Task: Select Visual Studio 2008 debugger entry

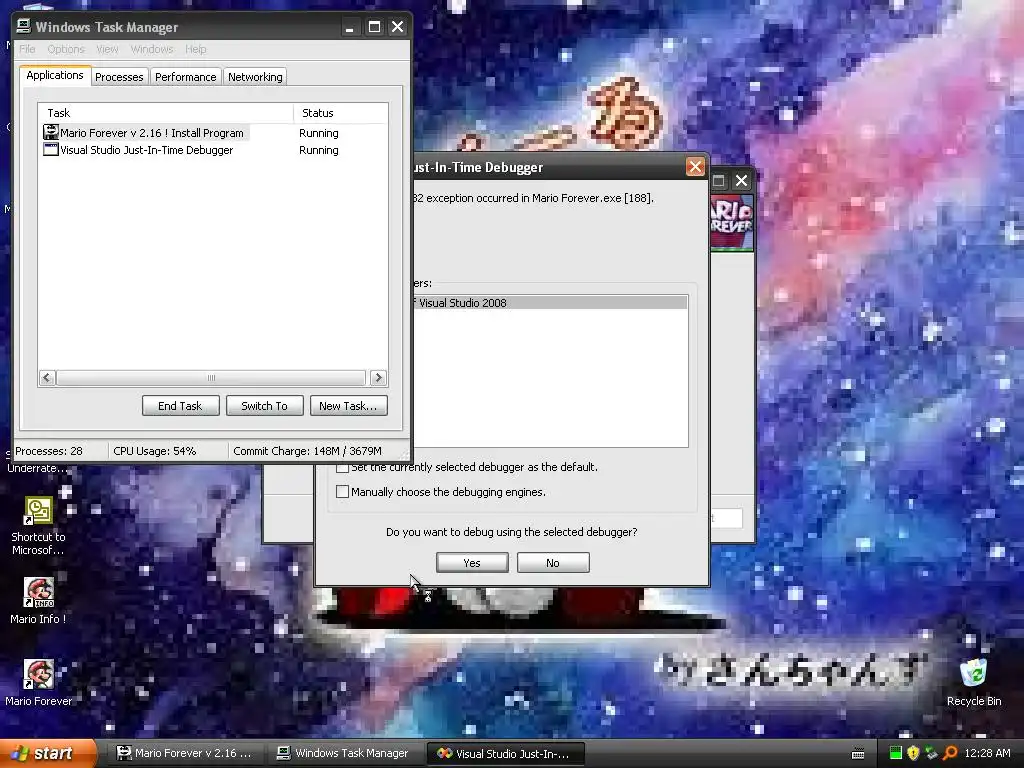Action: (x=549, y=302)
